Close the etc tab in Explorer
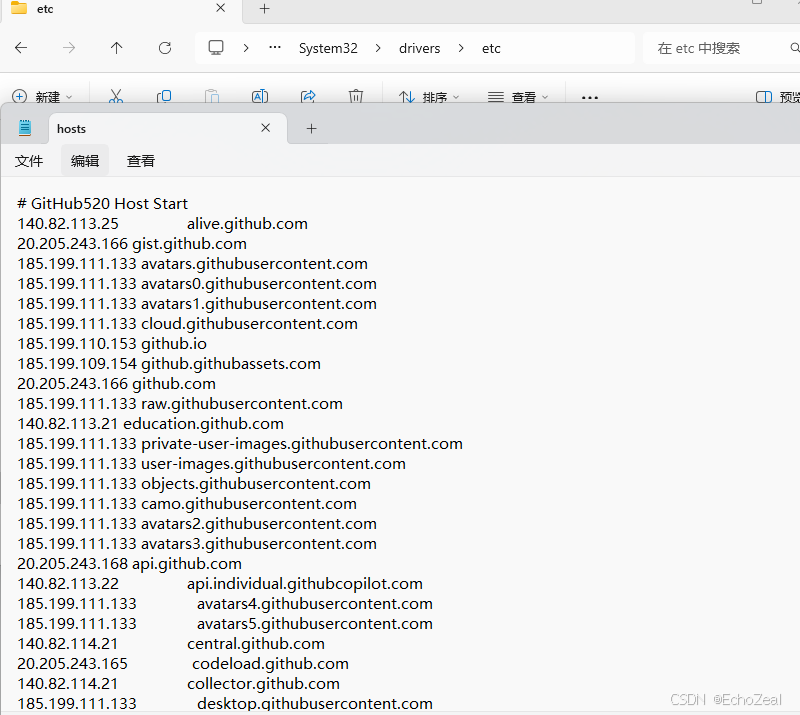 click(220, 8)
